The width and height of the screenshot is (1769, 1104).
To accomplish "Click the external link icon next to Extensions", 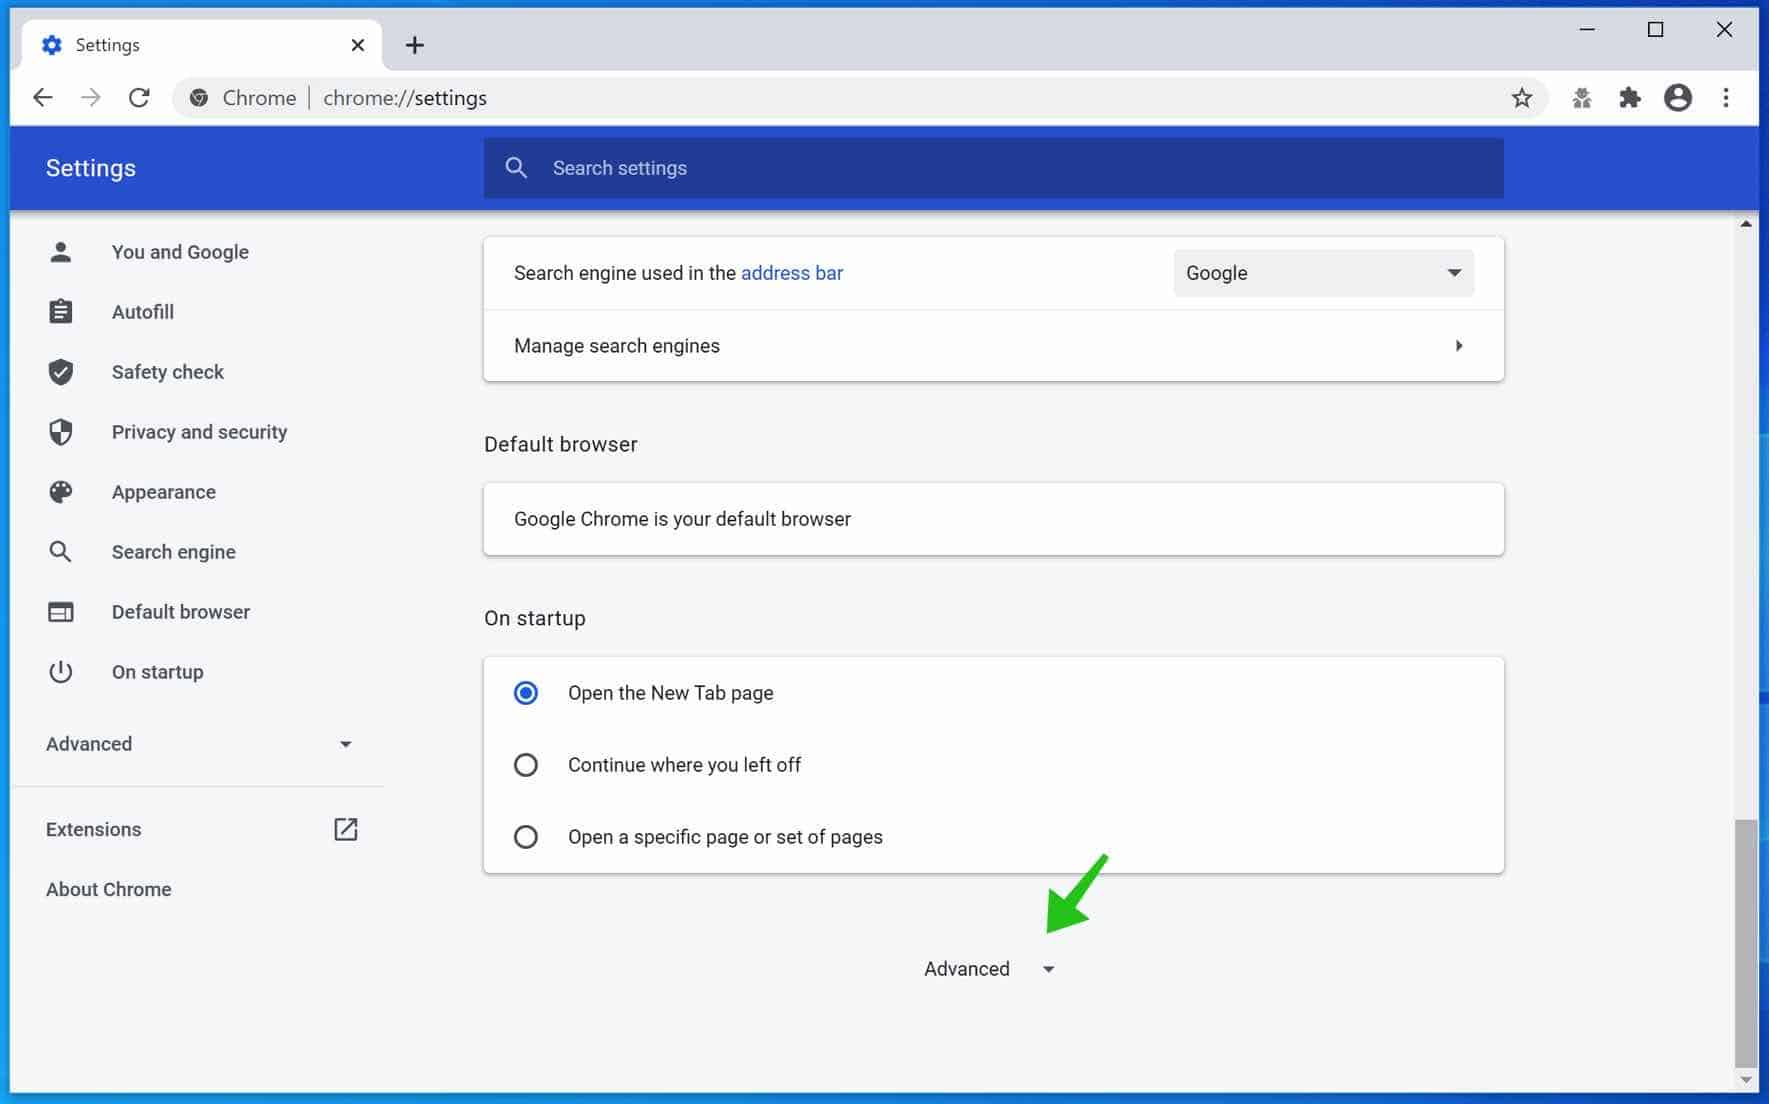I will pos(346,829).
